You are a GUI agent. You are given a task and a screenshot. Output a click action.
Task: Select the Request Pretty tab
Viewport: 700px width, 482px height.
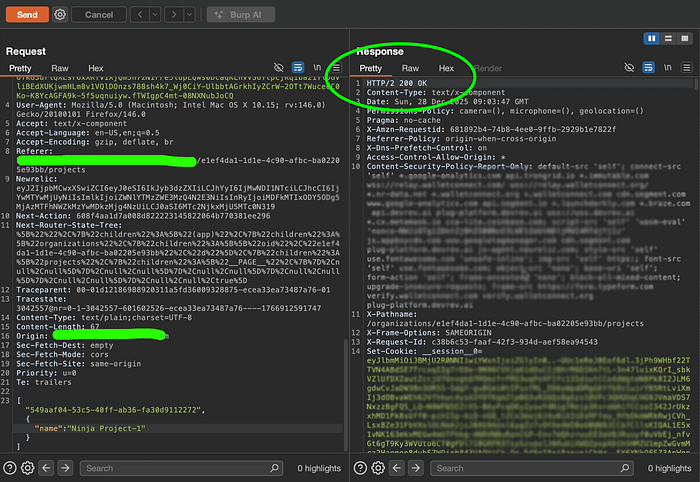[x=21, y=68]
